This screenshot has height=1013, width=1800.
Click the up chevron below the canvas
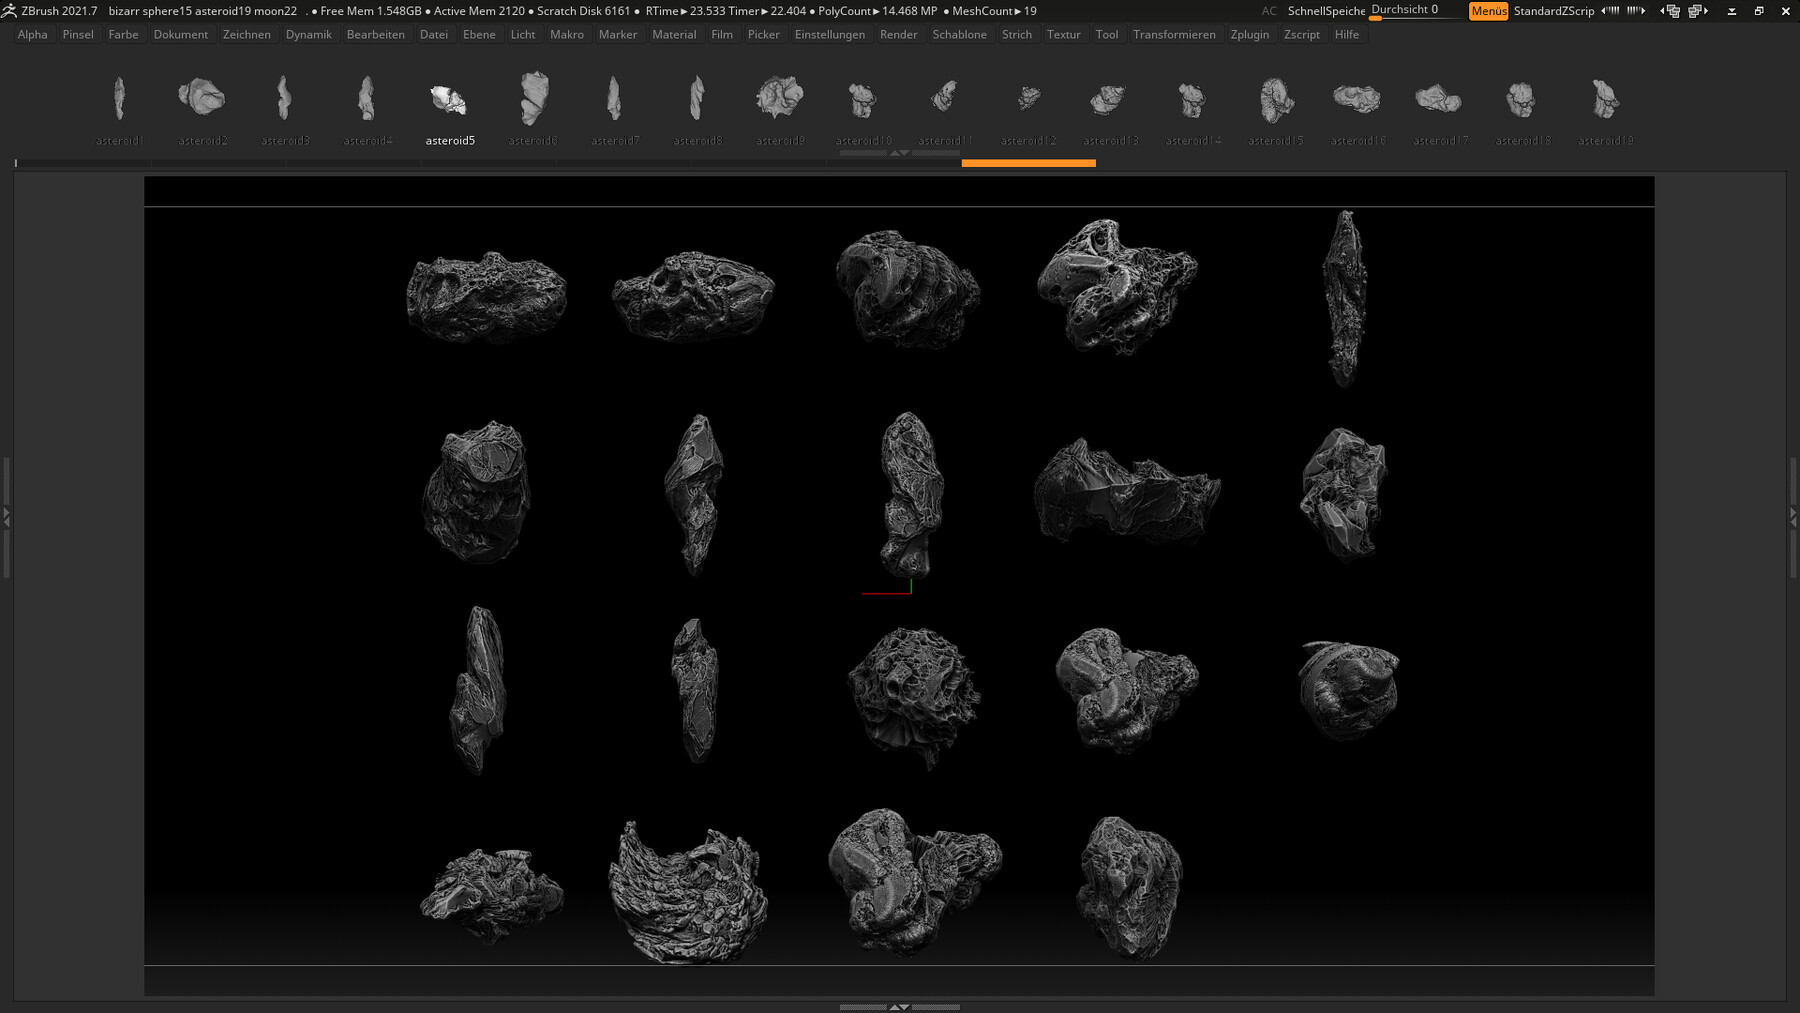[x=894, y=1005]
